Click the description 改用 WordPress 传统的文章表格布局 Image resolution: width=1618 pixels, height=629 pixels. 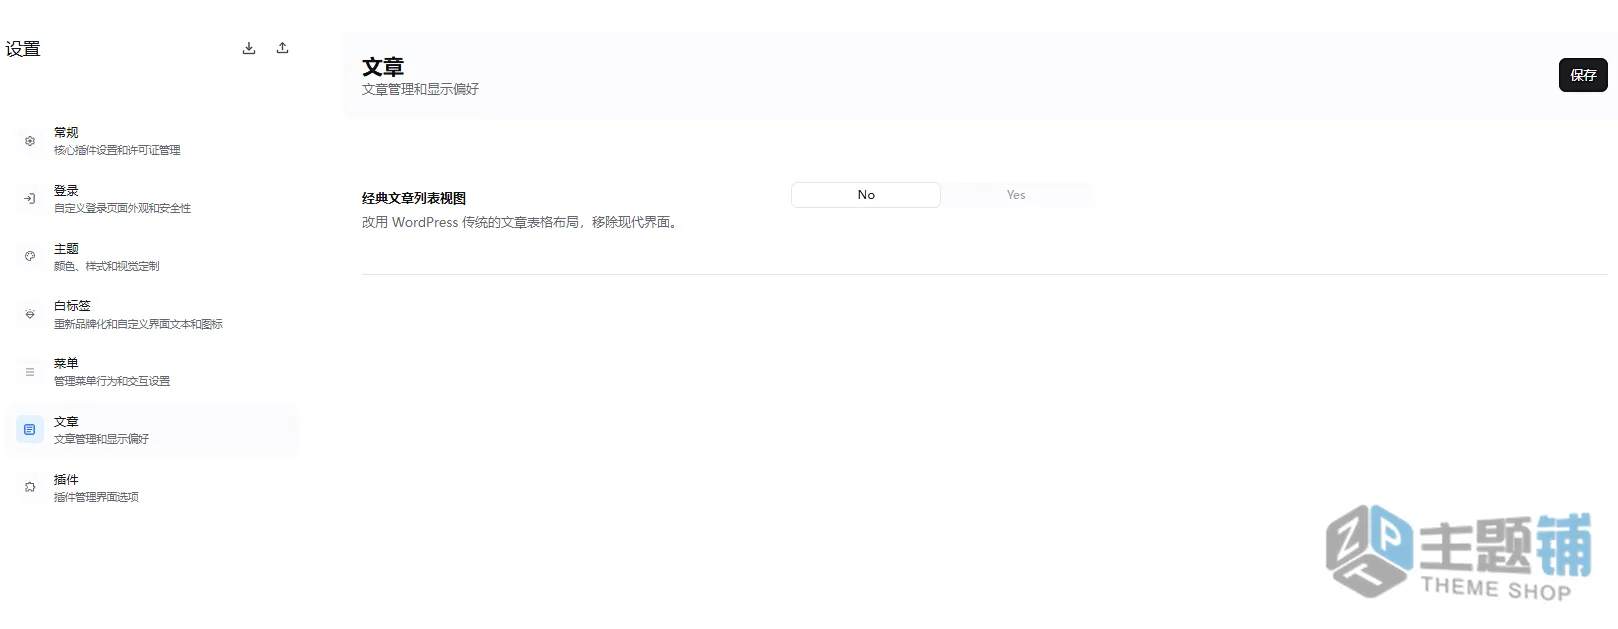click(x=521, y=222)
